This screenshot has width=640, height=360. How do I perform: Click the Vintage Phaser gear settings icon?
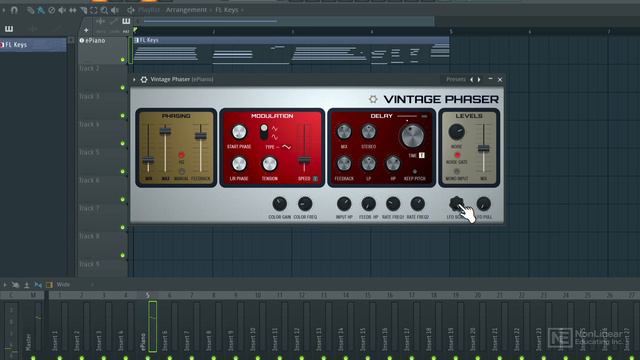pos(144,80)
